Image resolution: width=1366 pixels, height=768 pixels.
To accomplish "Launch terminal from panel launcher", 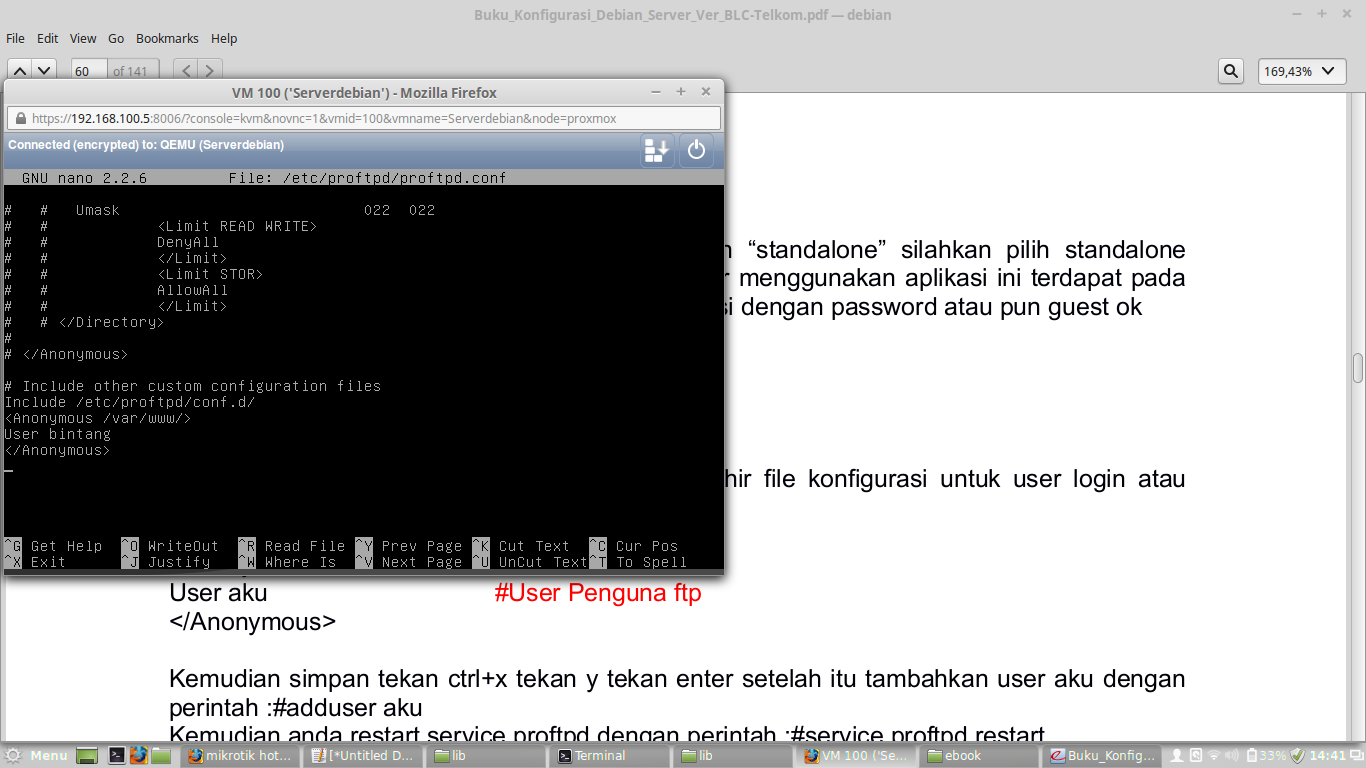I will tap(116, 756).
